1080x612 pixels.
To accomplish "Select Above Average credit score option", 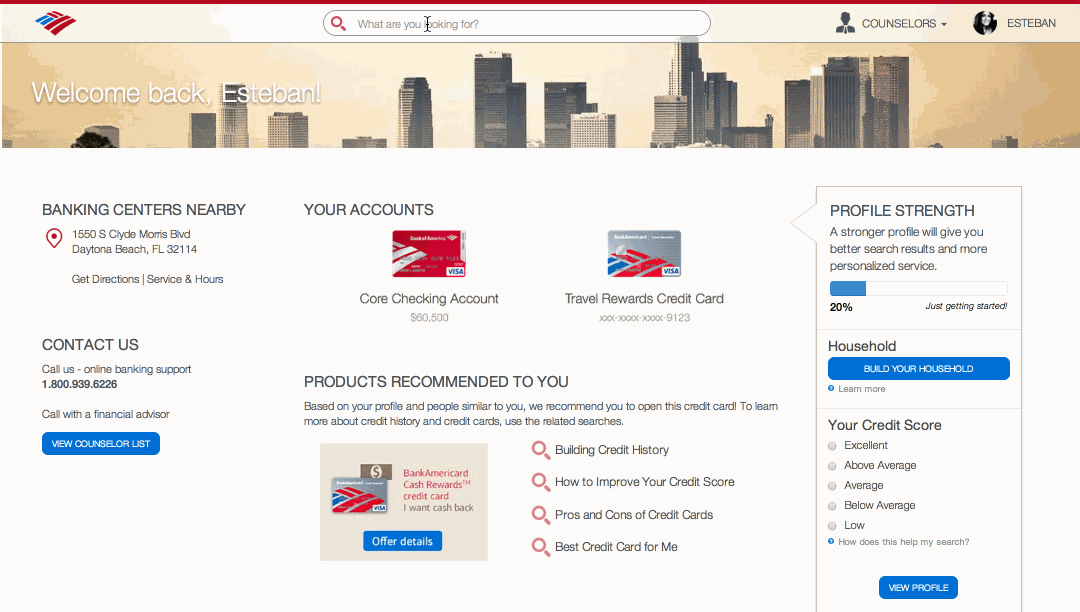I will pos(832,466).
